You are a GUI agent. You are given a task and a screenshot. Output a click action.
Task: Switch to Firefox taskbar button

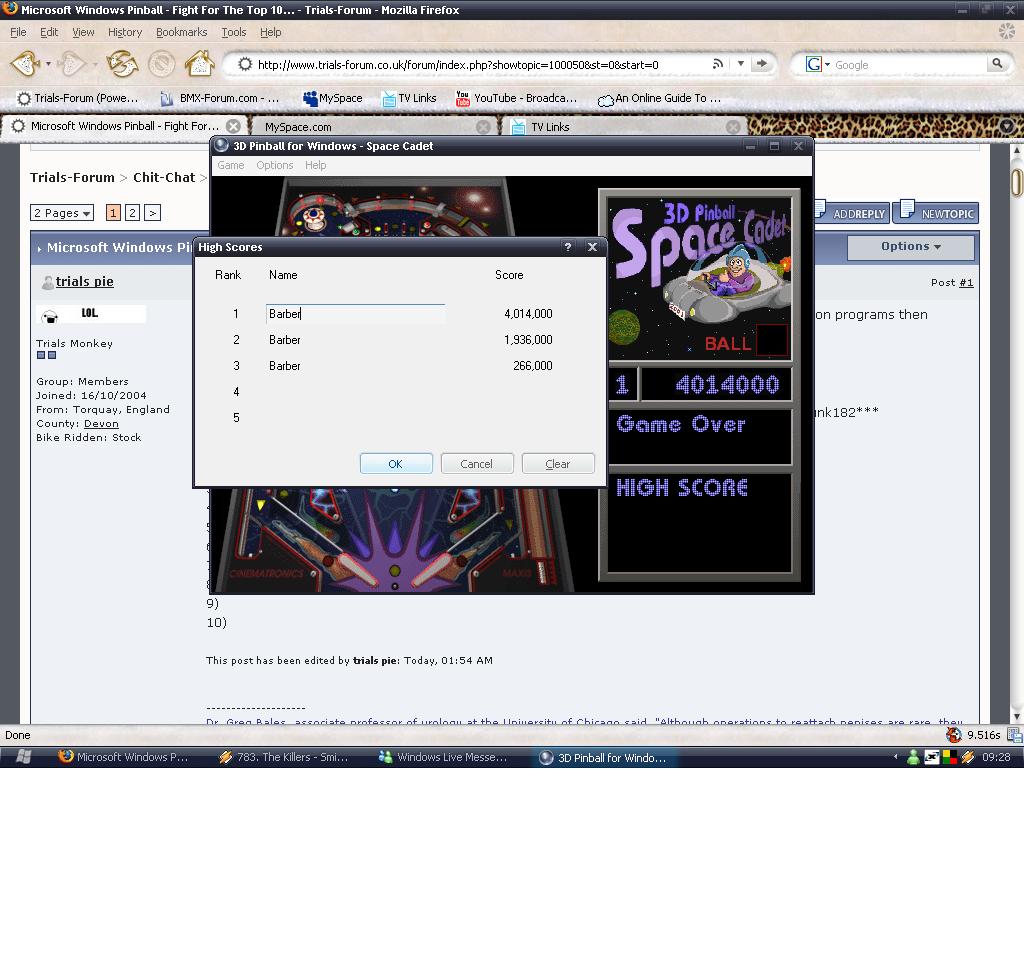pos(124,758)
